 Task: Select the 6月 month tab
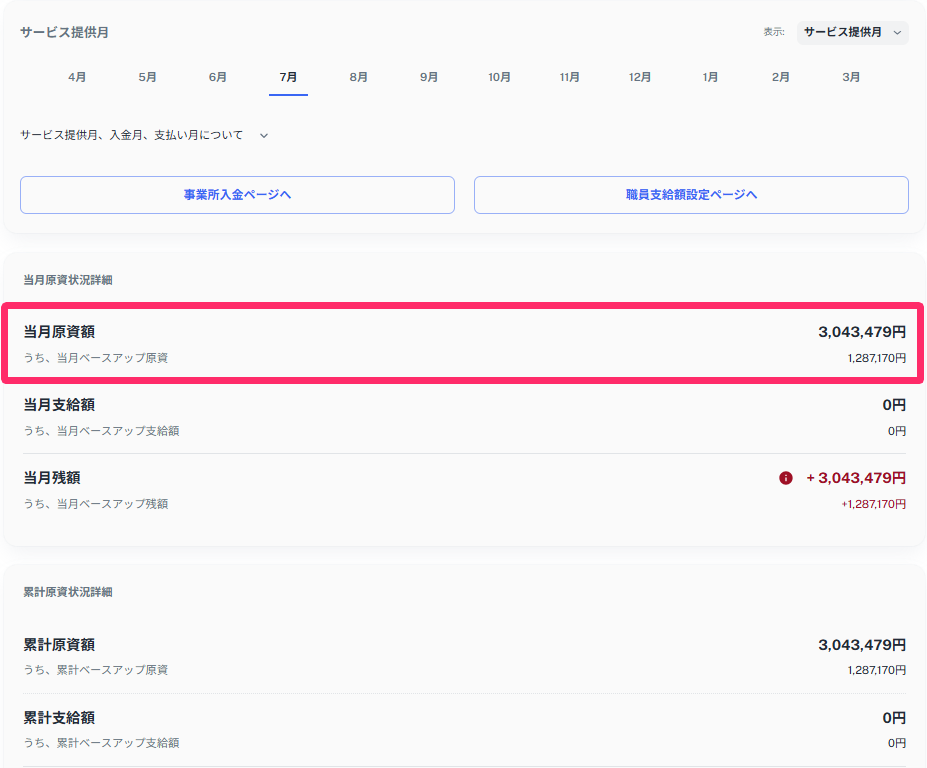click(217, 76)
